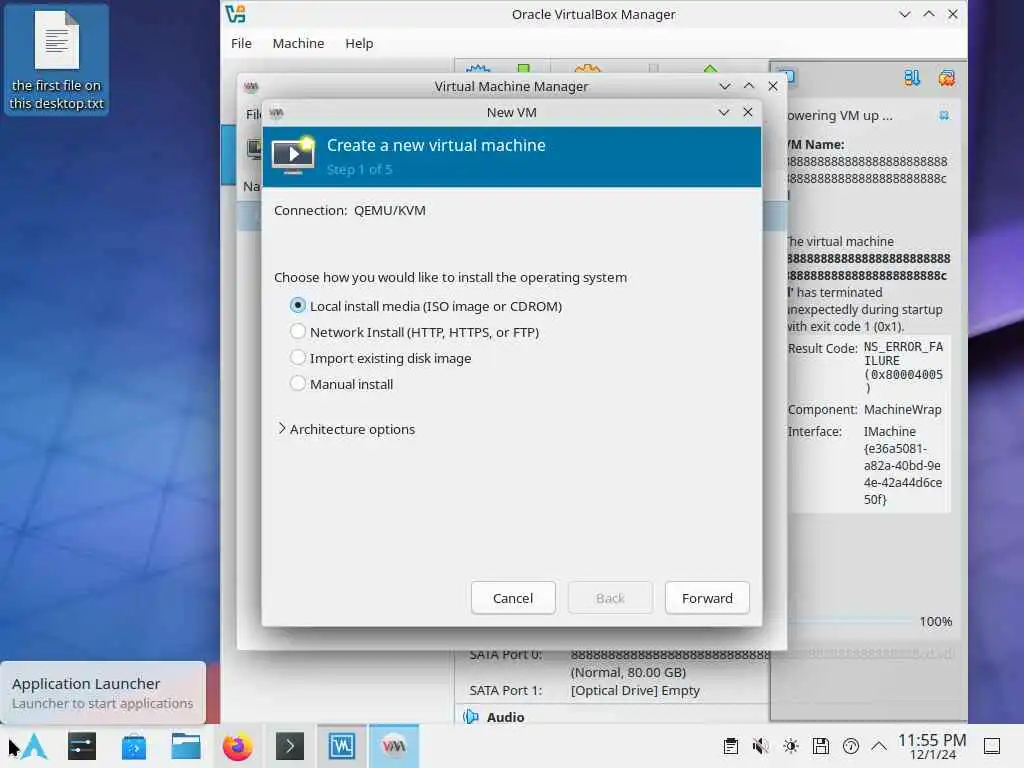This screenshot has height=768, width=1024.
Task: Click the clear notifications icon in VirtualBox
Action: tap(946, 78)
